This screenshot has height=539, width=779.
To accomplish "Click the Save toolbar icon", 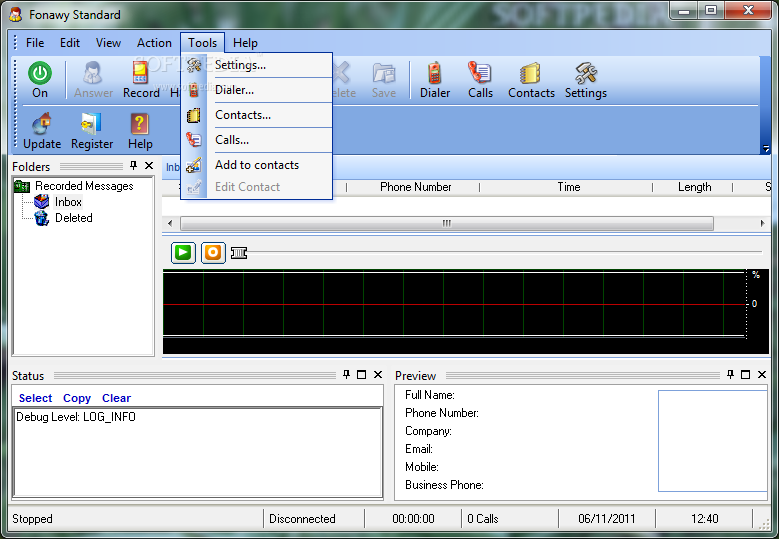I will (x=384, y=79).
